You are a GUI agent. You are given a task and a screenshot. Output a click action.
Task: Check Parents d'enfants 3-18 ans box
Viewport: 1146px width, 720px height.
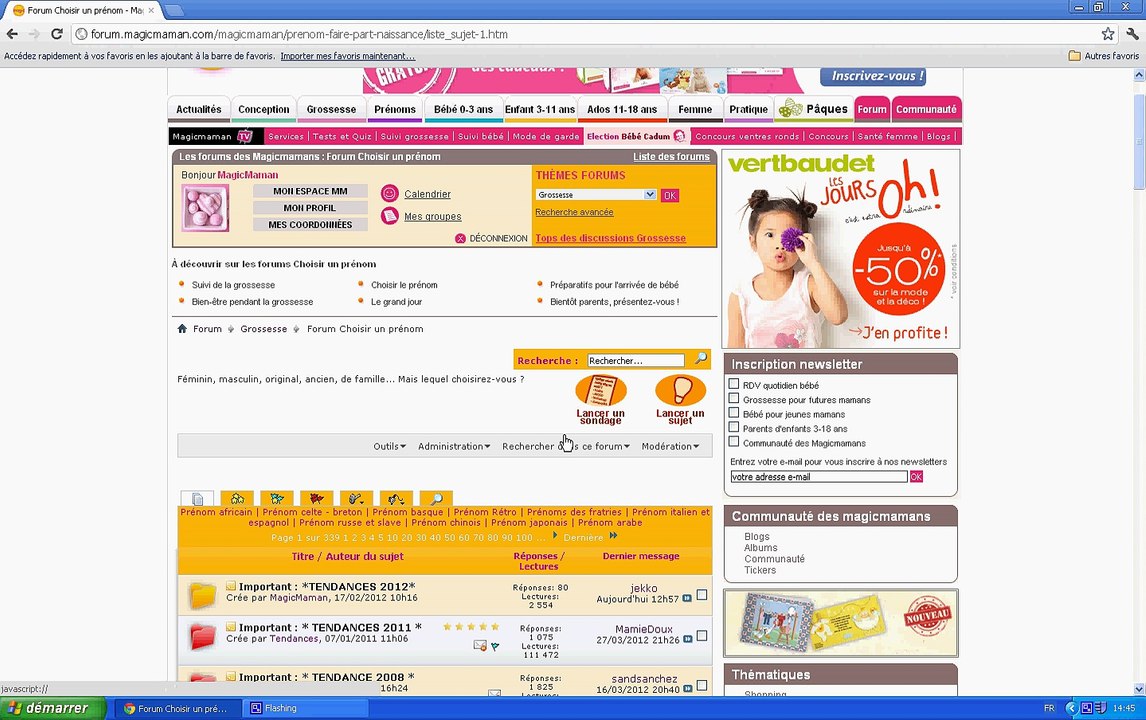coord(734,428)
